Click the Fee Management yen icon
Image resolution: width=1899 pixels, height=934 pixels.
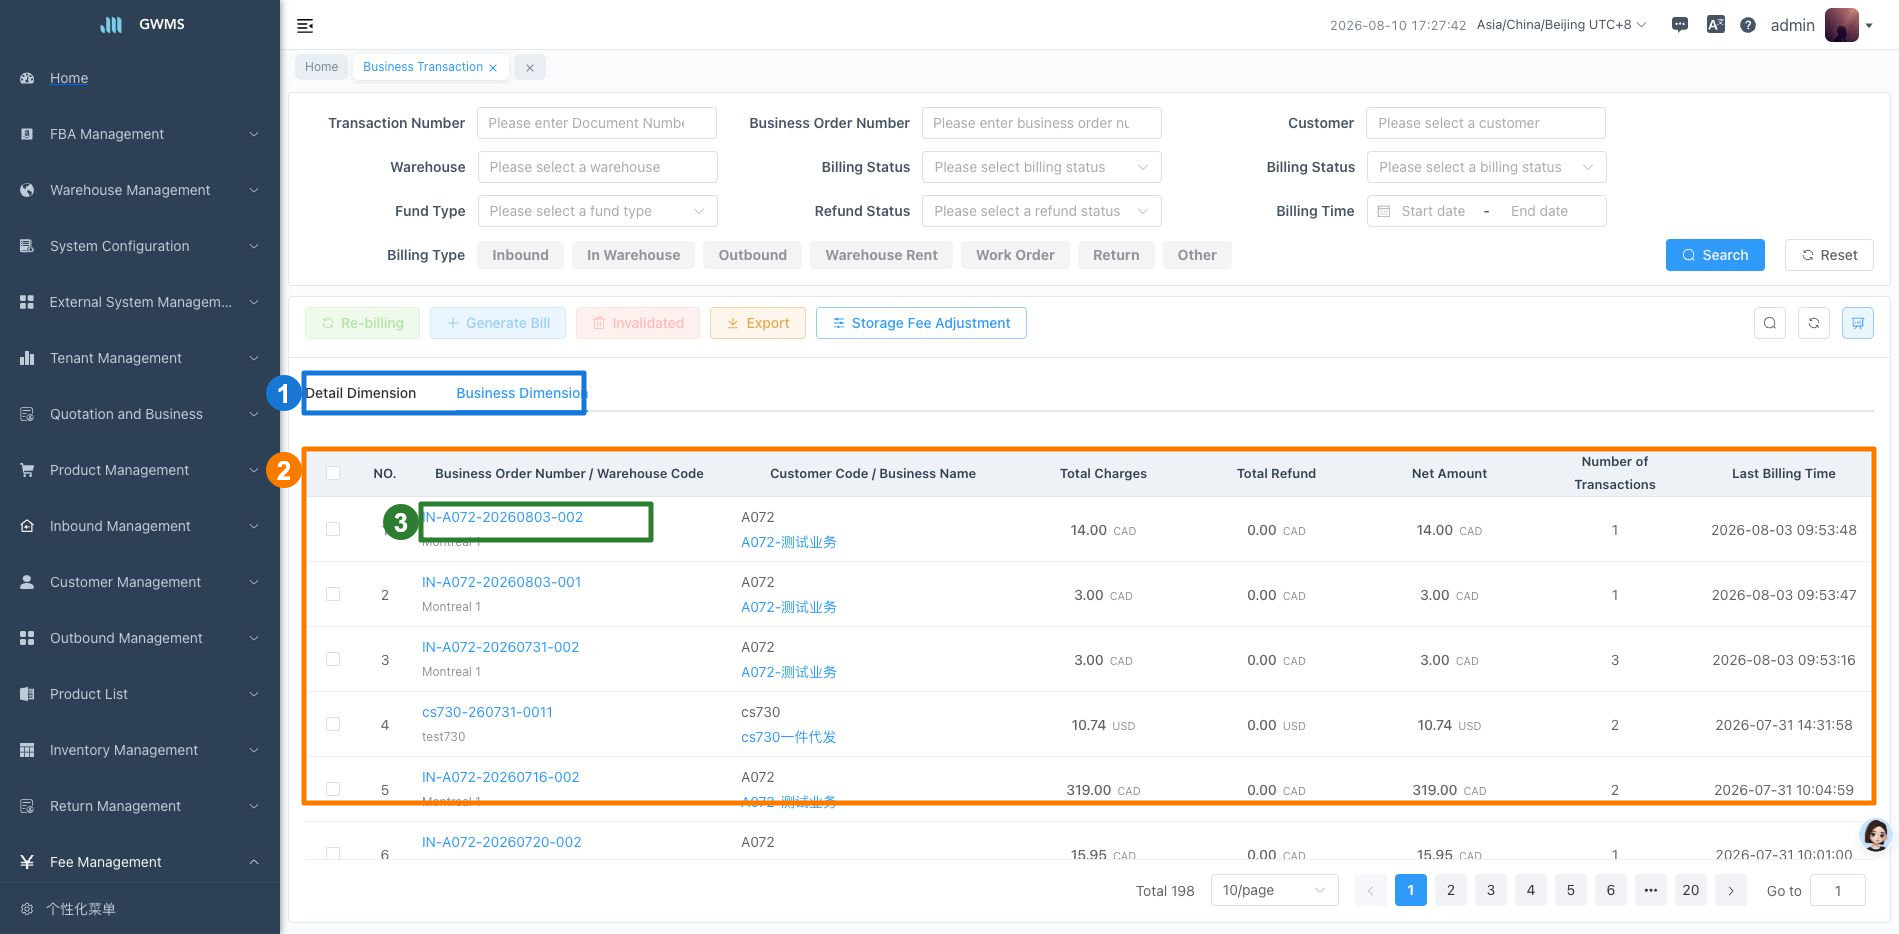27,862
